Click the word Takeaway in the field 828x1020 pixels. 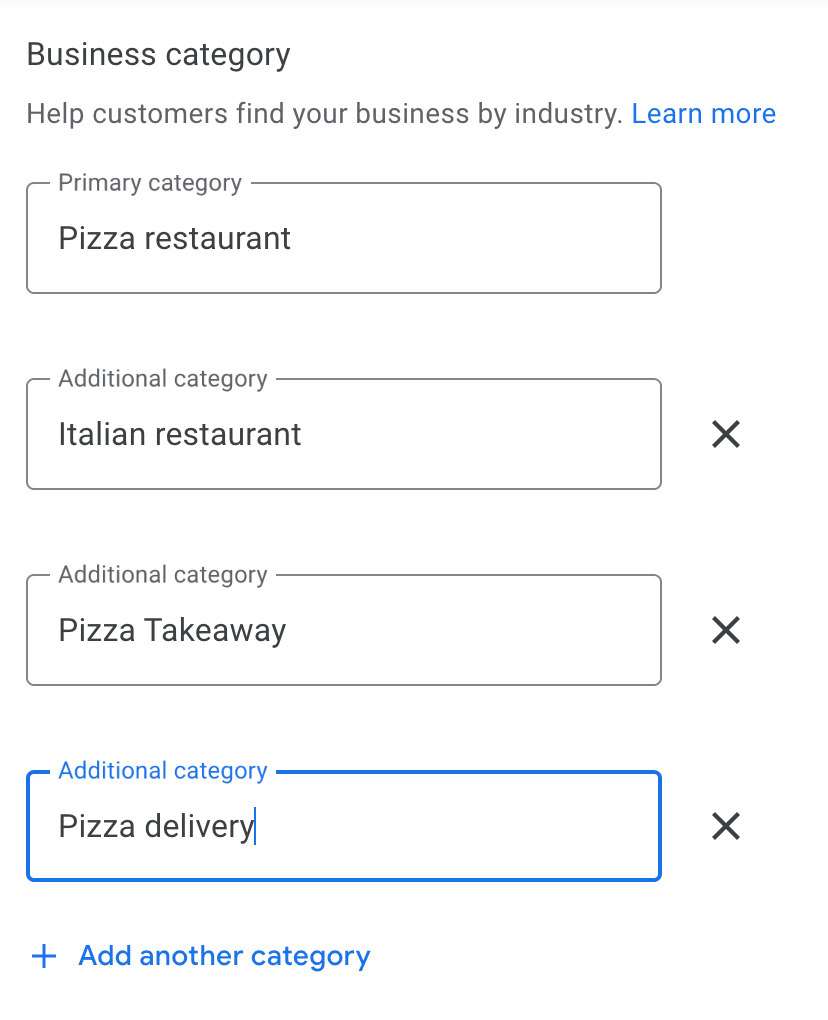click(215, 630)
